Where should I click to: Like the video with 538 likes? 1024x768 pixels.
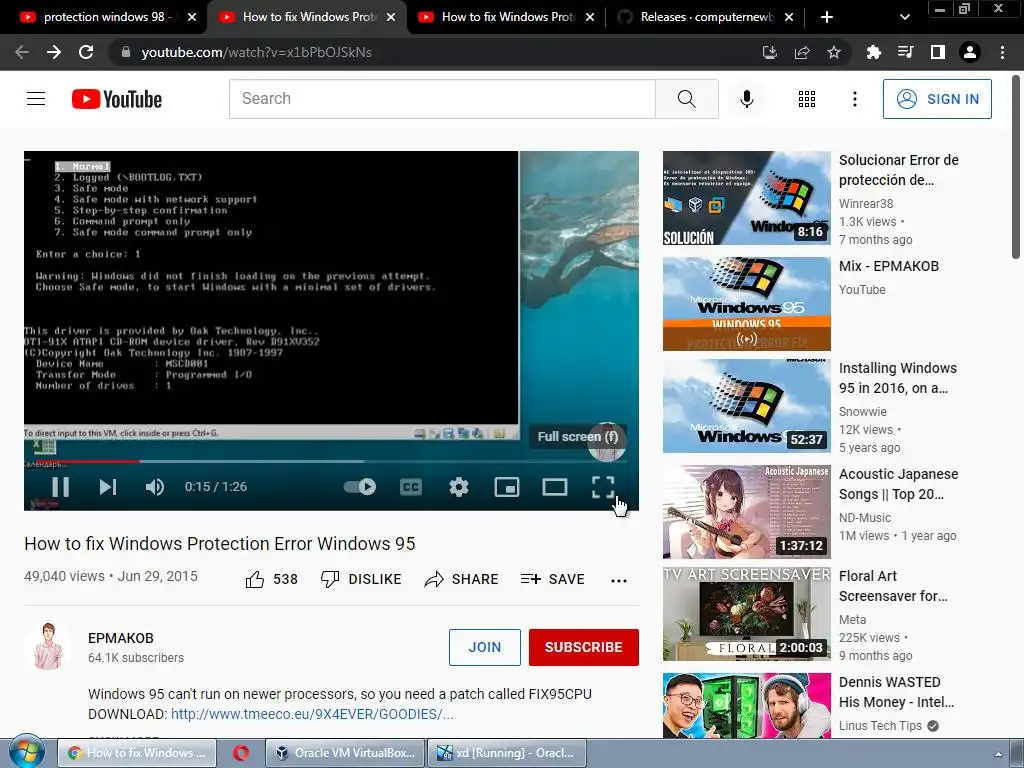click(272, 579)
